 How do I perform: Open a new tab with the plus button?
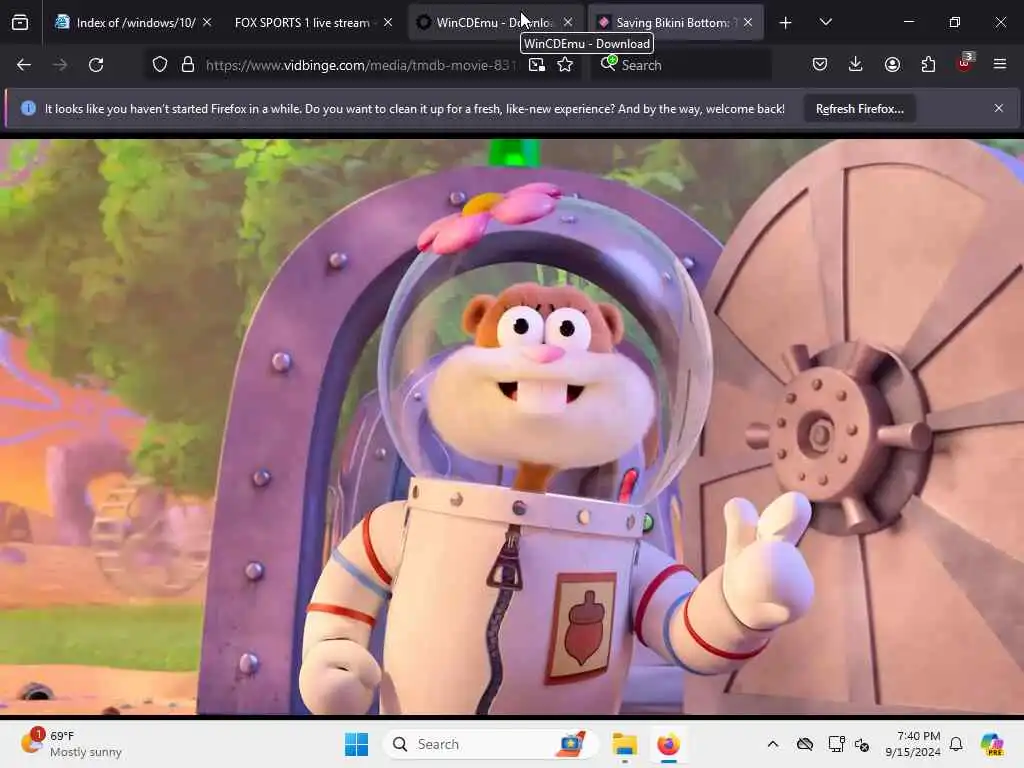coord(786,23)
